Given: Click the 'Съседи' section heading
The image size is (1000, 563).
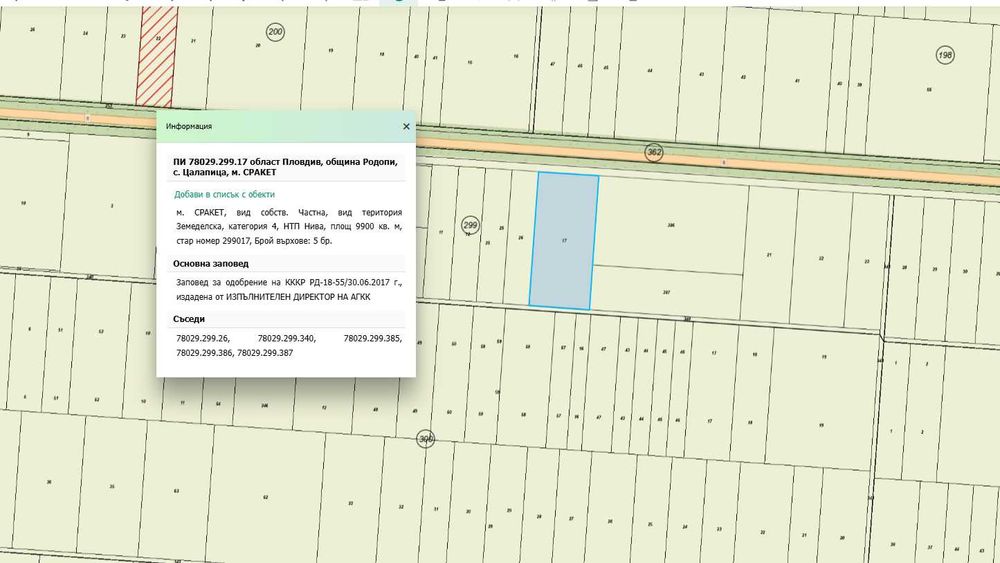Looking at the screenshot, I should coord(189,319).
